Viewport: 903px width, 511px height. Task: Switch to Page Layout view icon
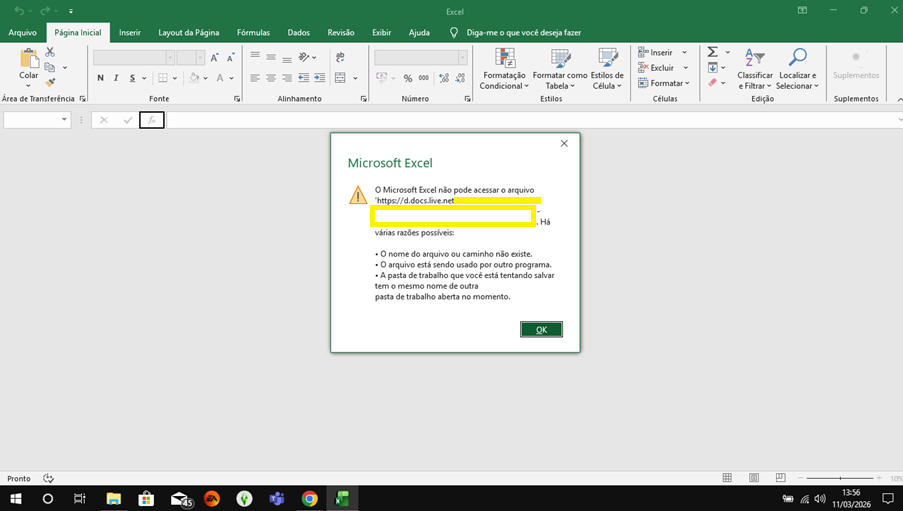tap(754, 478)
